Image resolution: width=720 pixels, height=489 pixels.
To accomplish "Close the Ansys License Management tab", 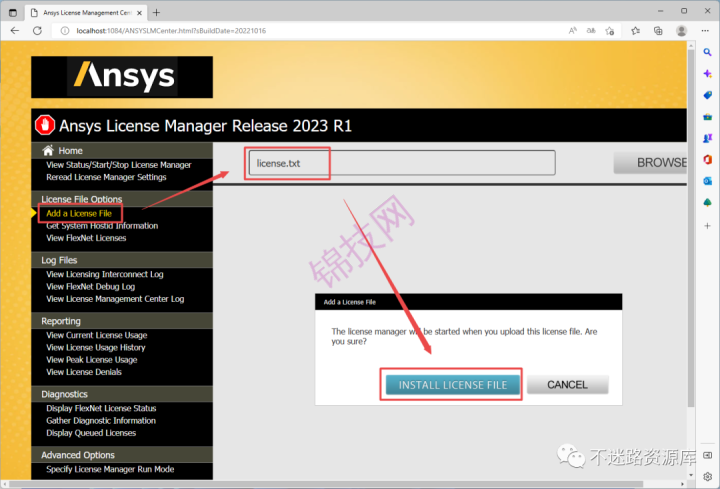I will coord(140,13).
